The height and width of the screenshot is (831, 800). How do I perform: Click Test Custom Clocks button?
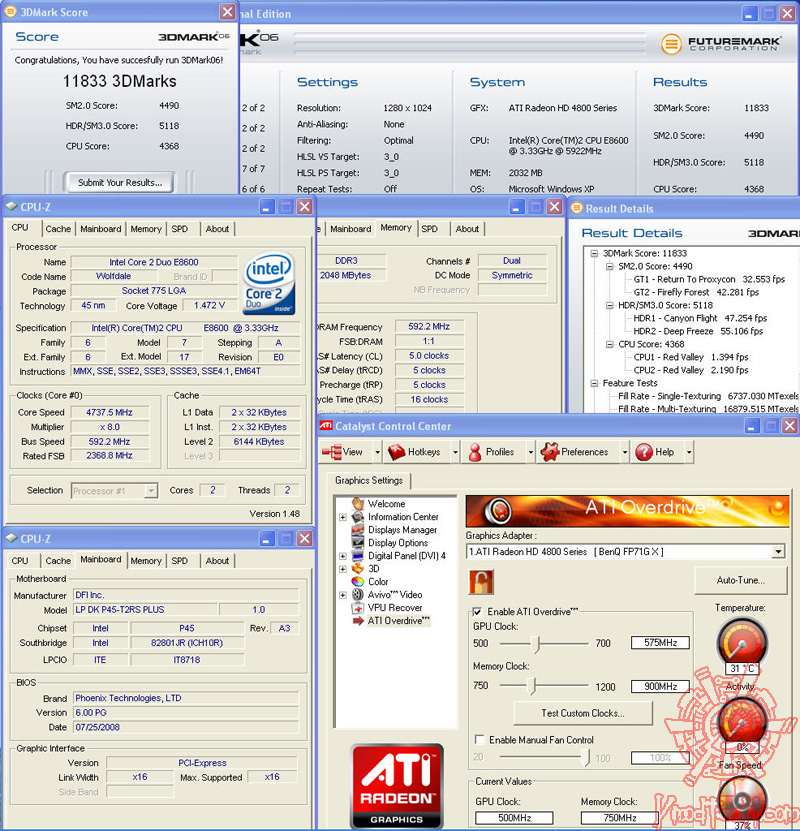583,713
